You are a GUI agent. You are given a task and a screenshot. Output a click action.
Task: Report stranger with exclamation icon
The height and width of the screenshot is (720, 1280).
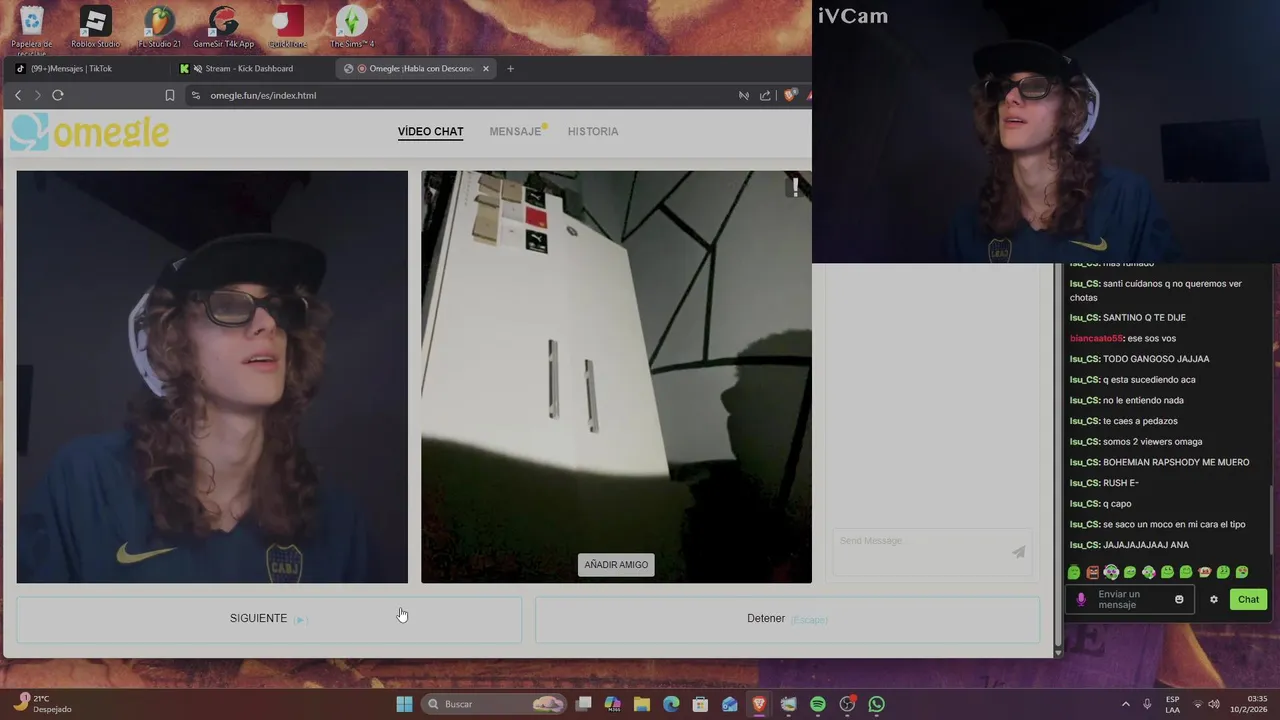tap(796, 186)
